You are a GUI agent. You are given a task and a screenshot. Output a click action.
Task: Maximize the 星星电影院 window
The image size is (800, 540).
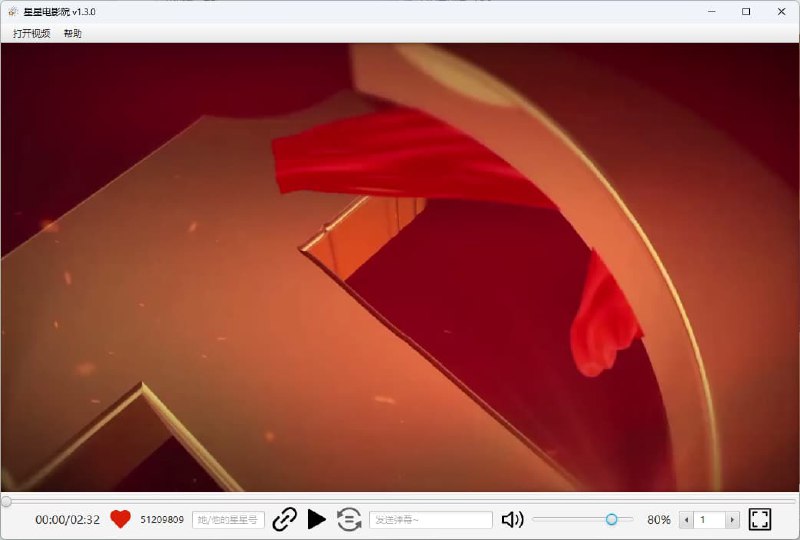click(746, 11)
